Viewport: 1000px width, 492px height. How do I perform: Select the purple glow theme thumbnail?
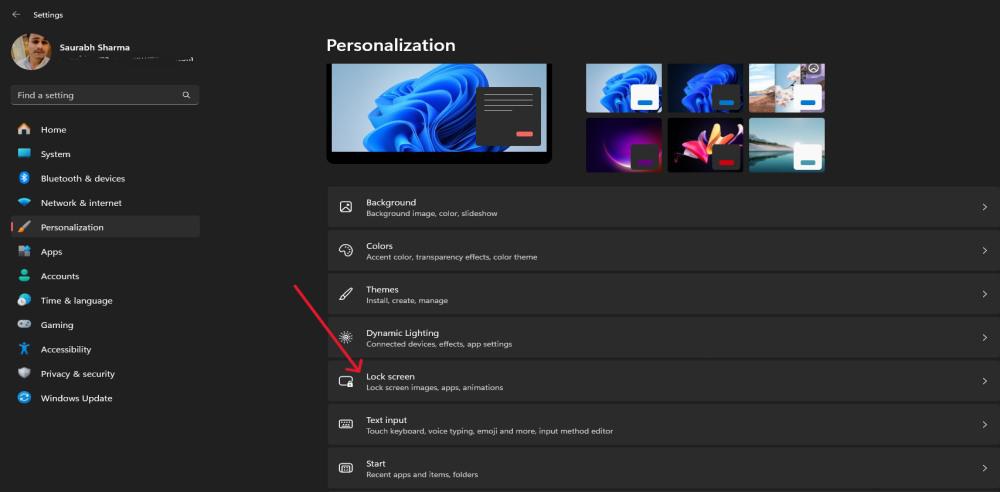[x=624, y=145]
